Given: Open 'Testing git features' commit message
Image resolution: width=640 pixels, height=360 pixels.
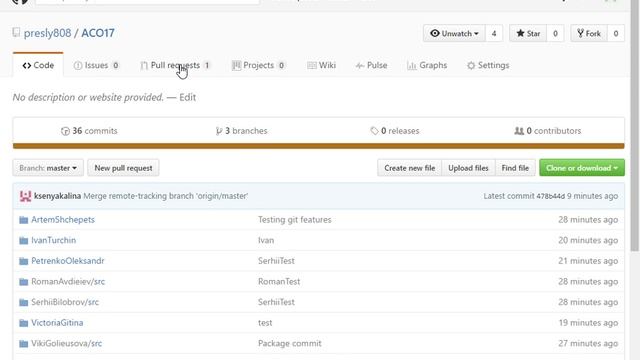Looking at the screenshot, I should [x=295, y=220].
